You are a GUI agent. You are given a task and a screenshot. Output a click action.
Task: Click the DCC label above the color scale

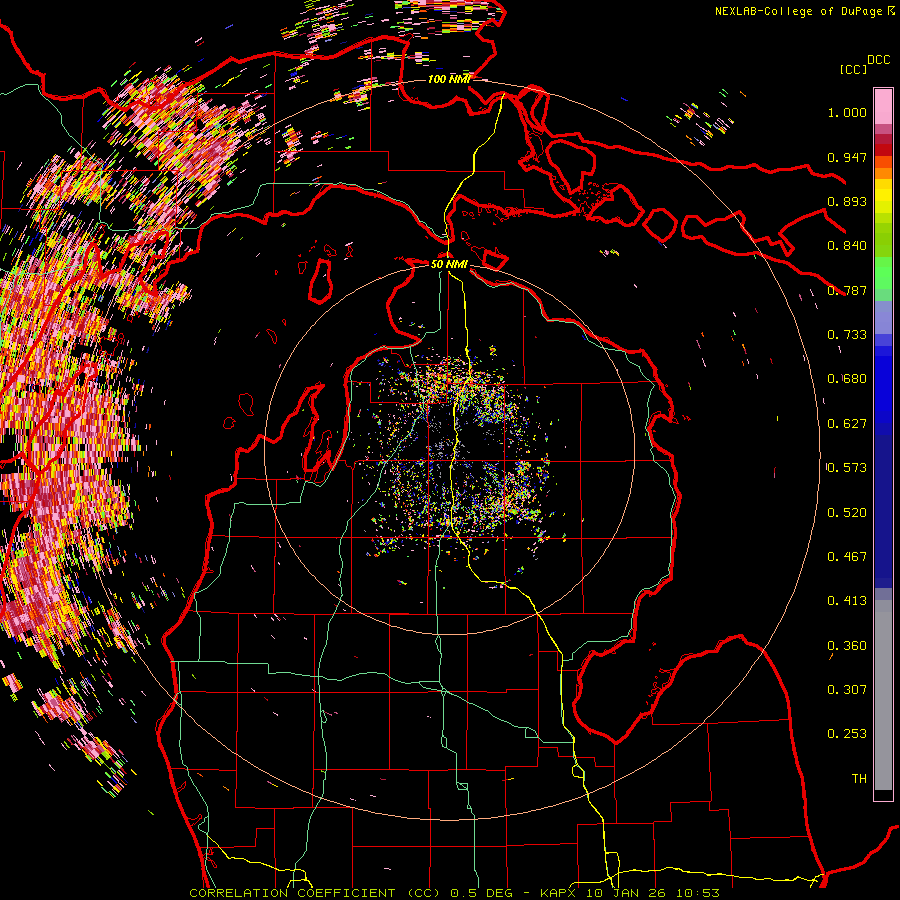(x=878, y=60)
